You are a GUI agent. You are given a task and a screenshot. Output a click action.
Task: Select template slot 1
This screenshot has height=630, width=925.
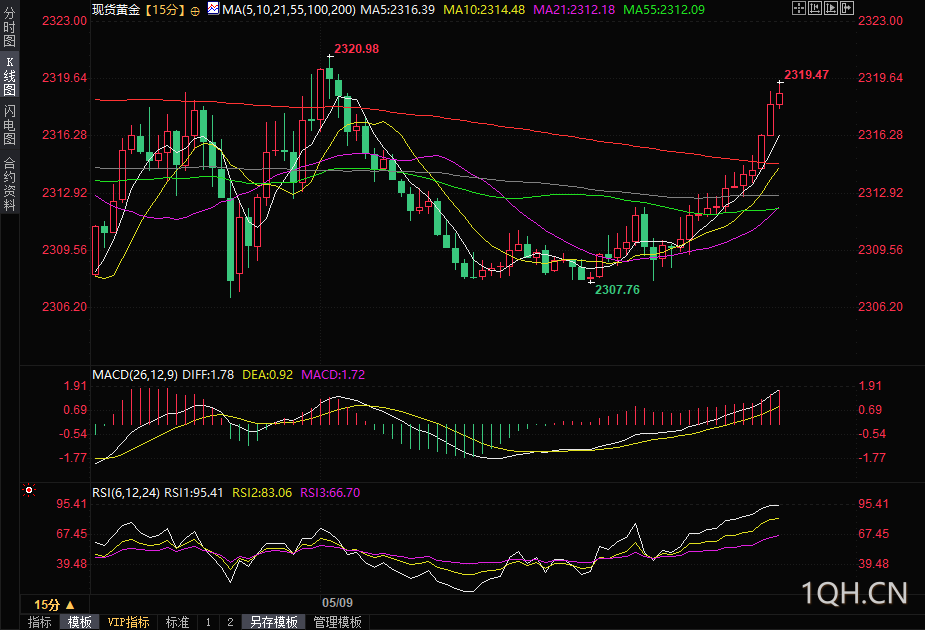point(208,622)
